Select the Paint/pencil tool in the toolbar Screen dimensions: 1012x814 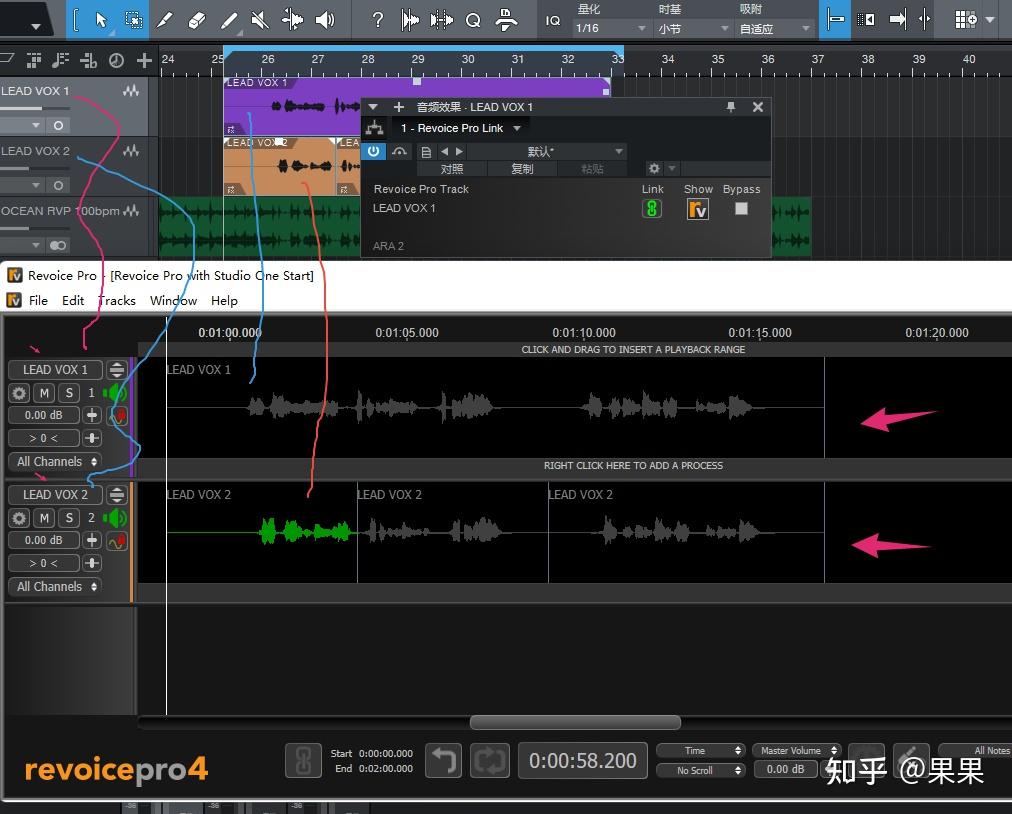[x=228, y=20]
